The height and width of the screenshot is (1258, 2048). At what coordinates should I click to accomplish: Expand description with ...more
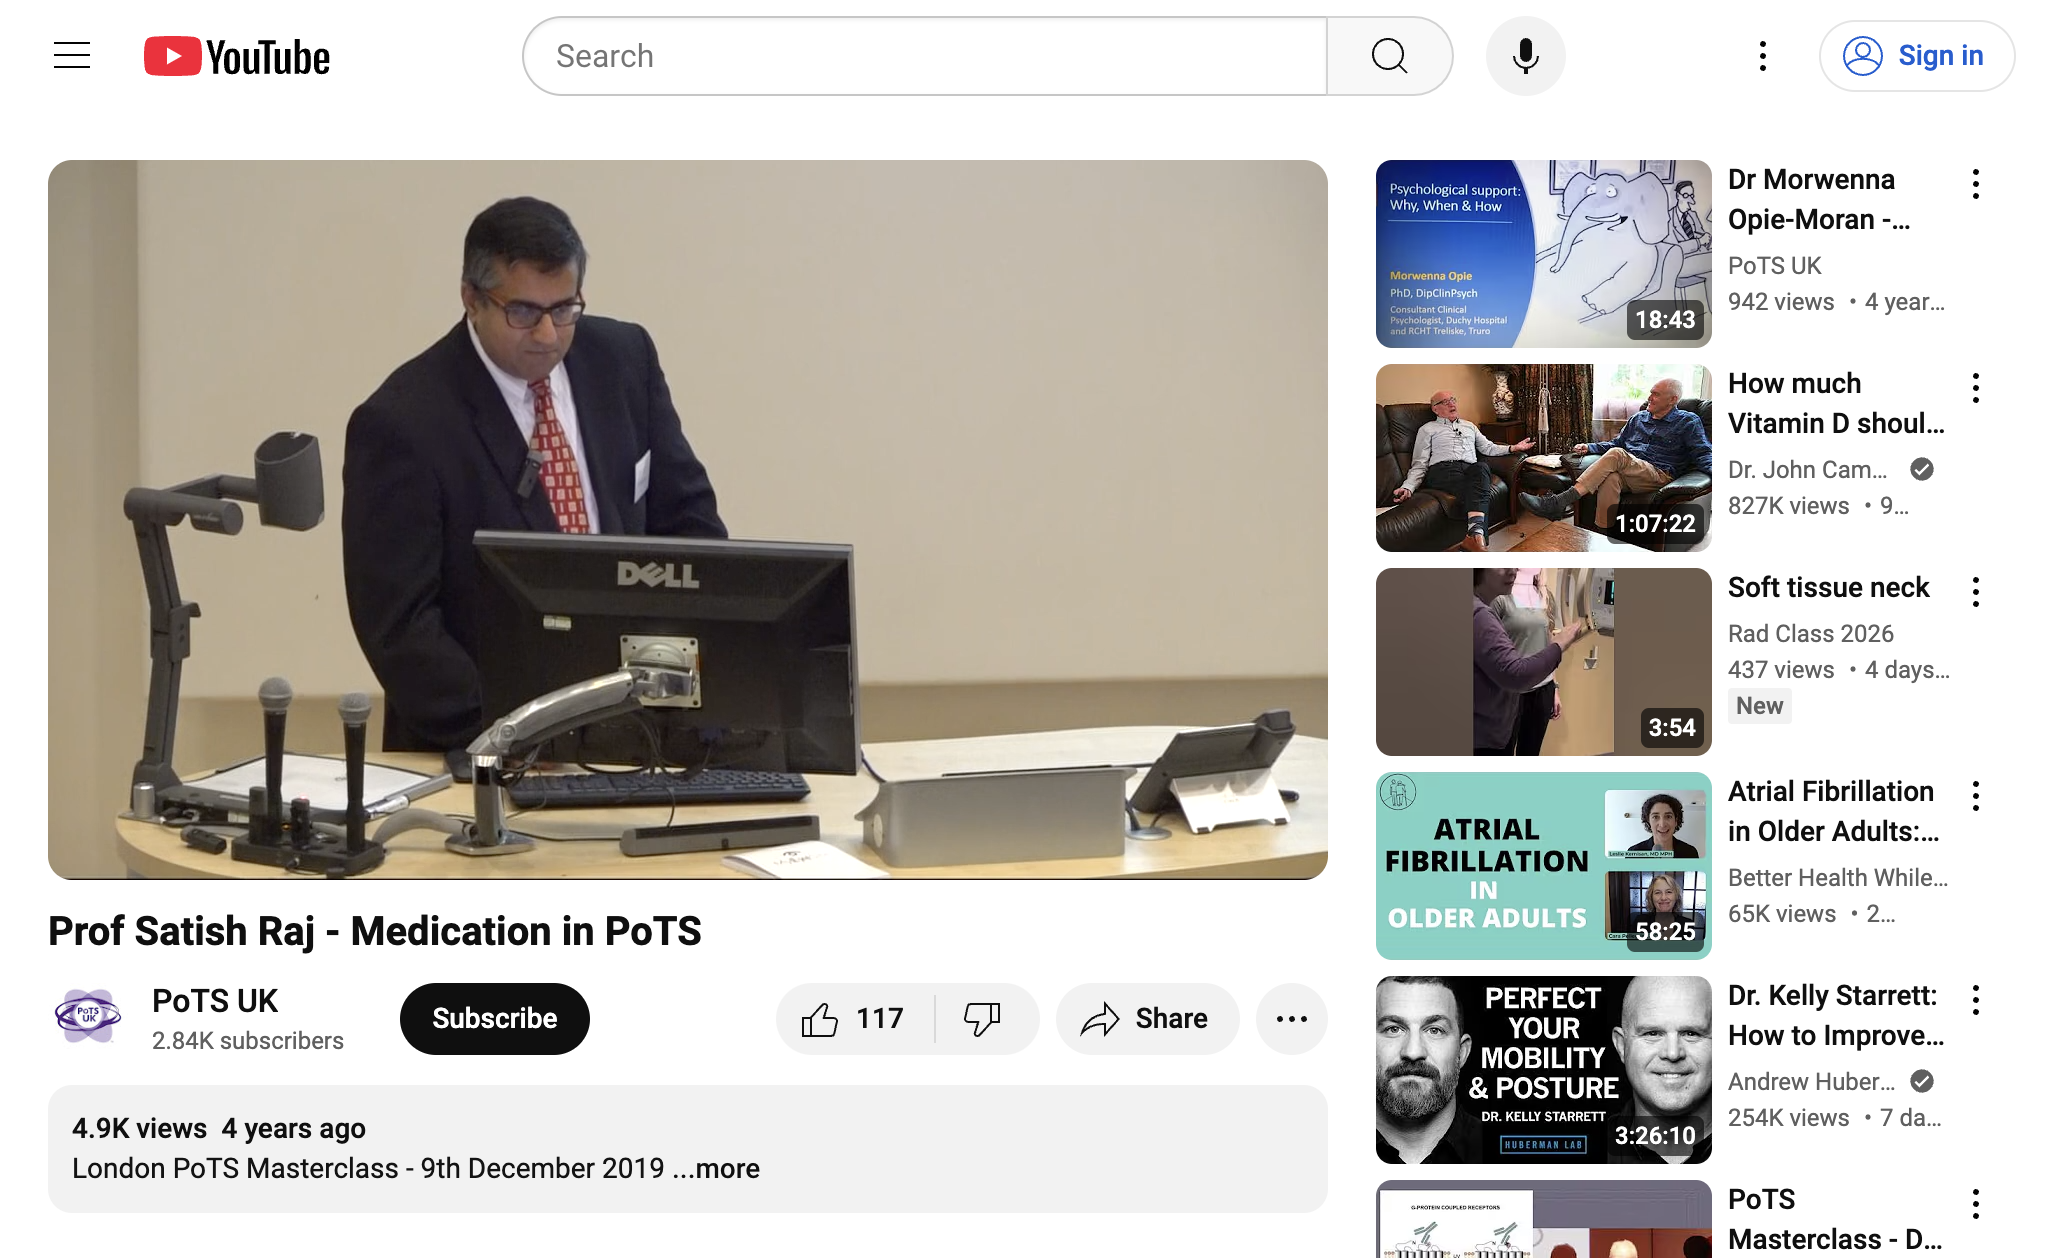click(x=716, y=1168)
